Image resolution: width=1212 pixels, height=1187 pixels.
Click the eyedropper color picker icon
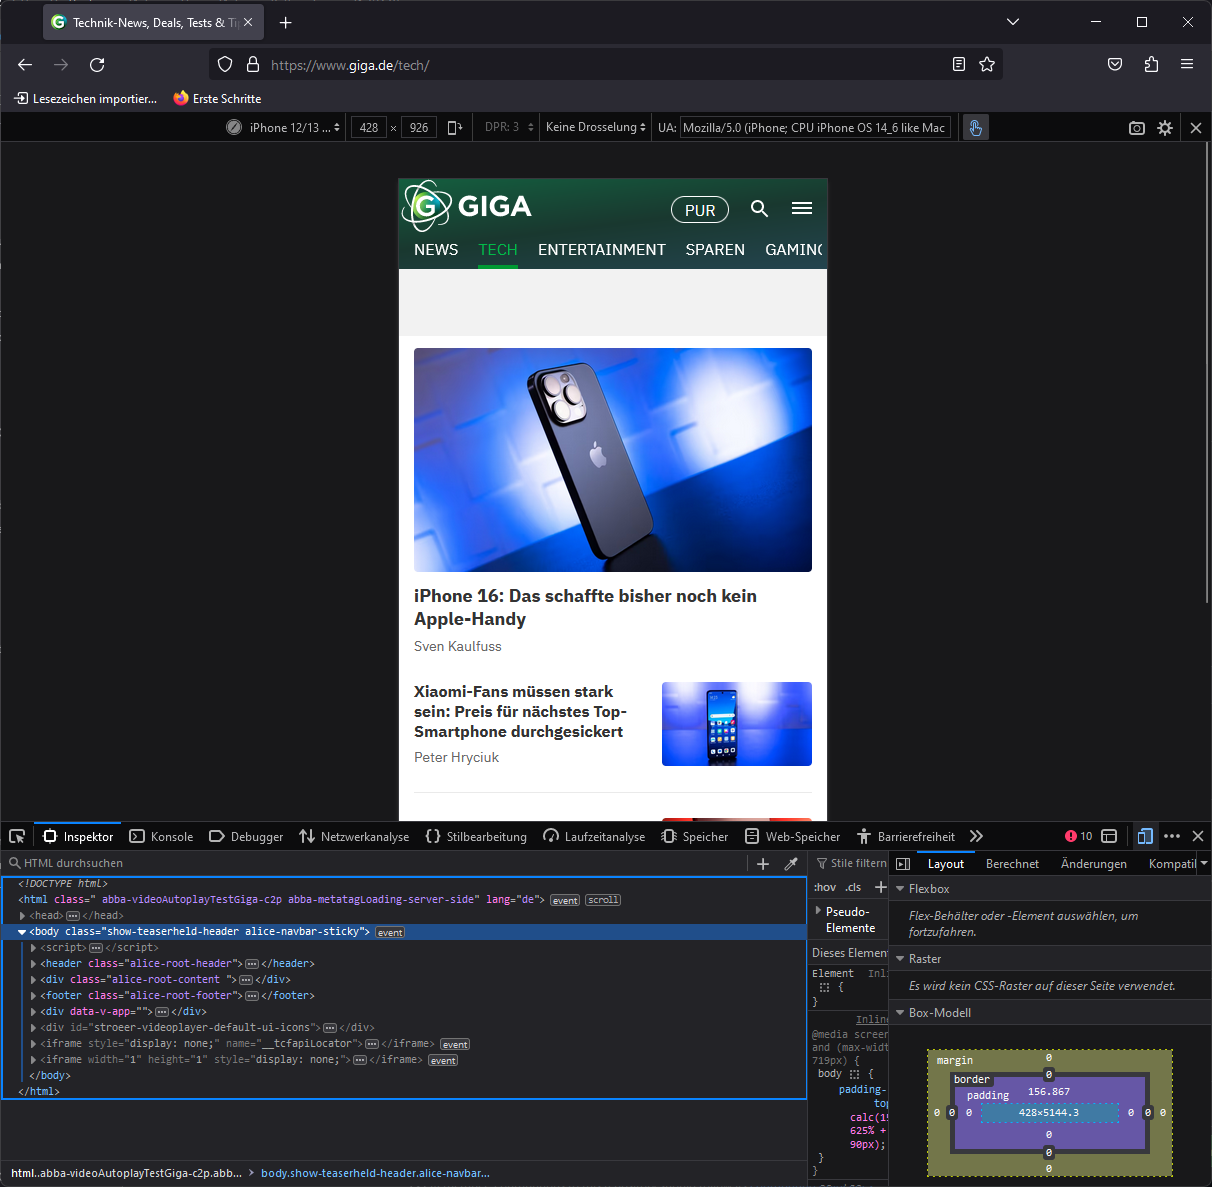pyautogui.click(x=791, y=864)
